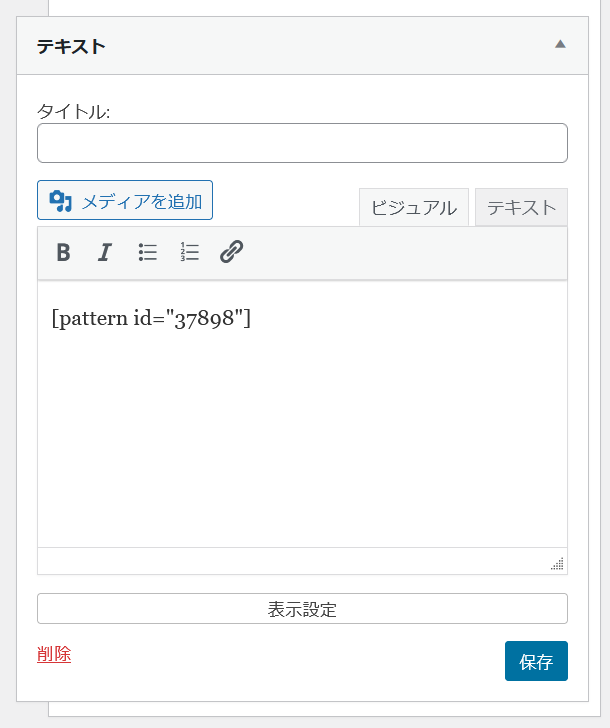Save the widget with 保存
This screenshot has height=728, width=610.
536,661
